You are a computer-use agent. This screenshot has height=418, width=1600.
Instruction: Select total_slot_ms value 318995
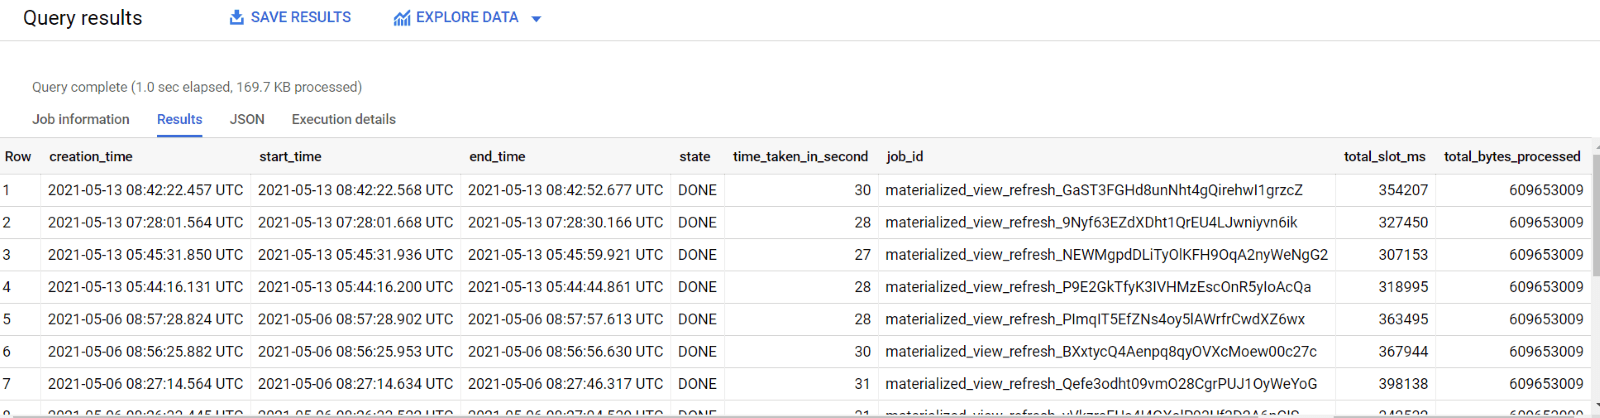tap(1403, 287)
